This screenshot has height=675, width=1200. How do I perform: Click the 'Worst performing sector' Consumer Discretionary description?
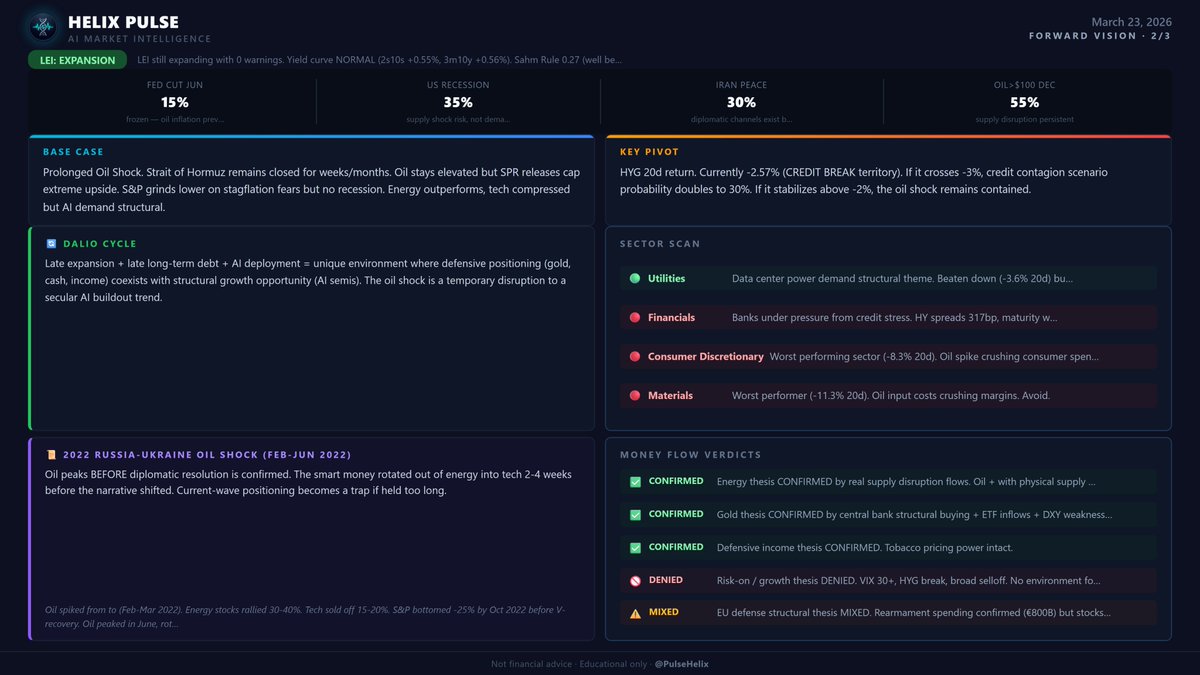(x=934, y=356)
